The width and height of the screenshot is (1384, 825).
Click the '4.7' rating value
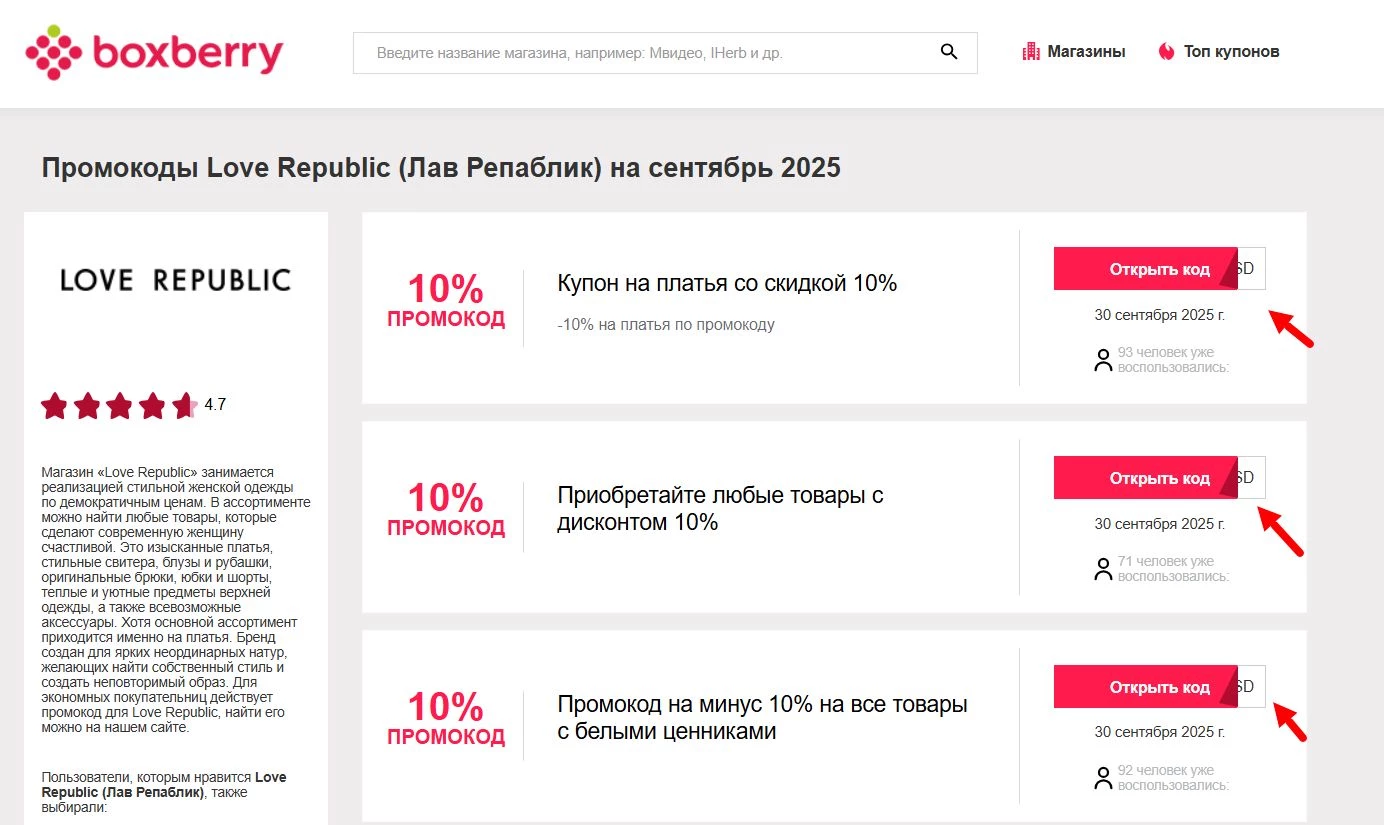tap(214, 405)
